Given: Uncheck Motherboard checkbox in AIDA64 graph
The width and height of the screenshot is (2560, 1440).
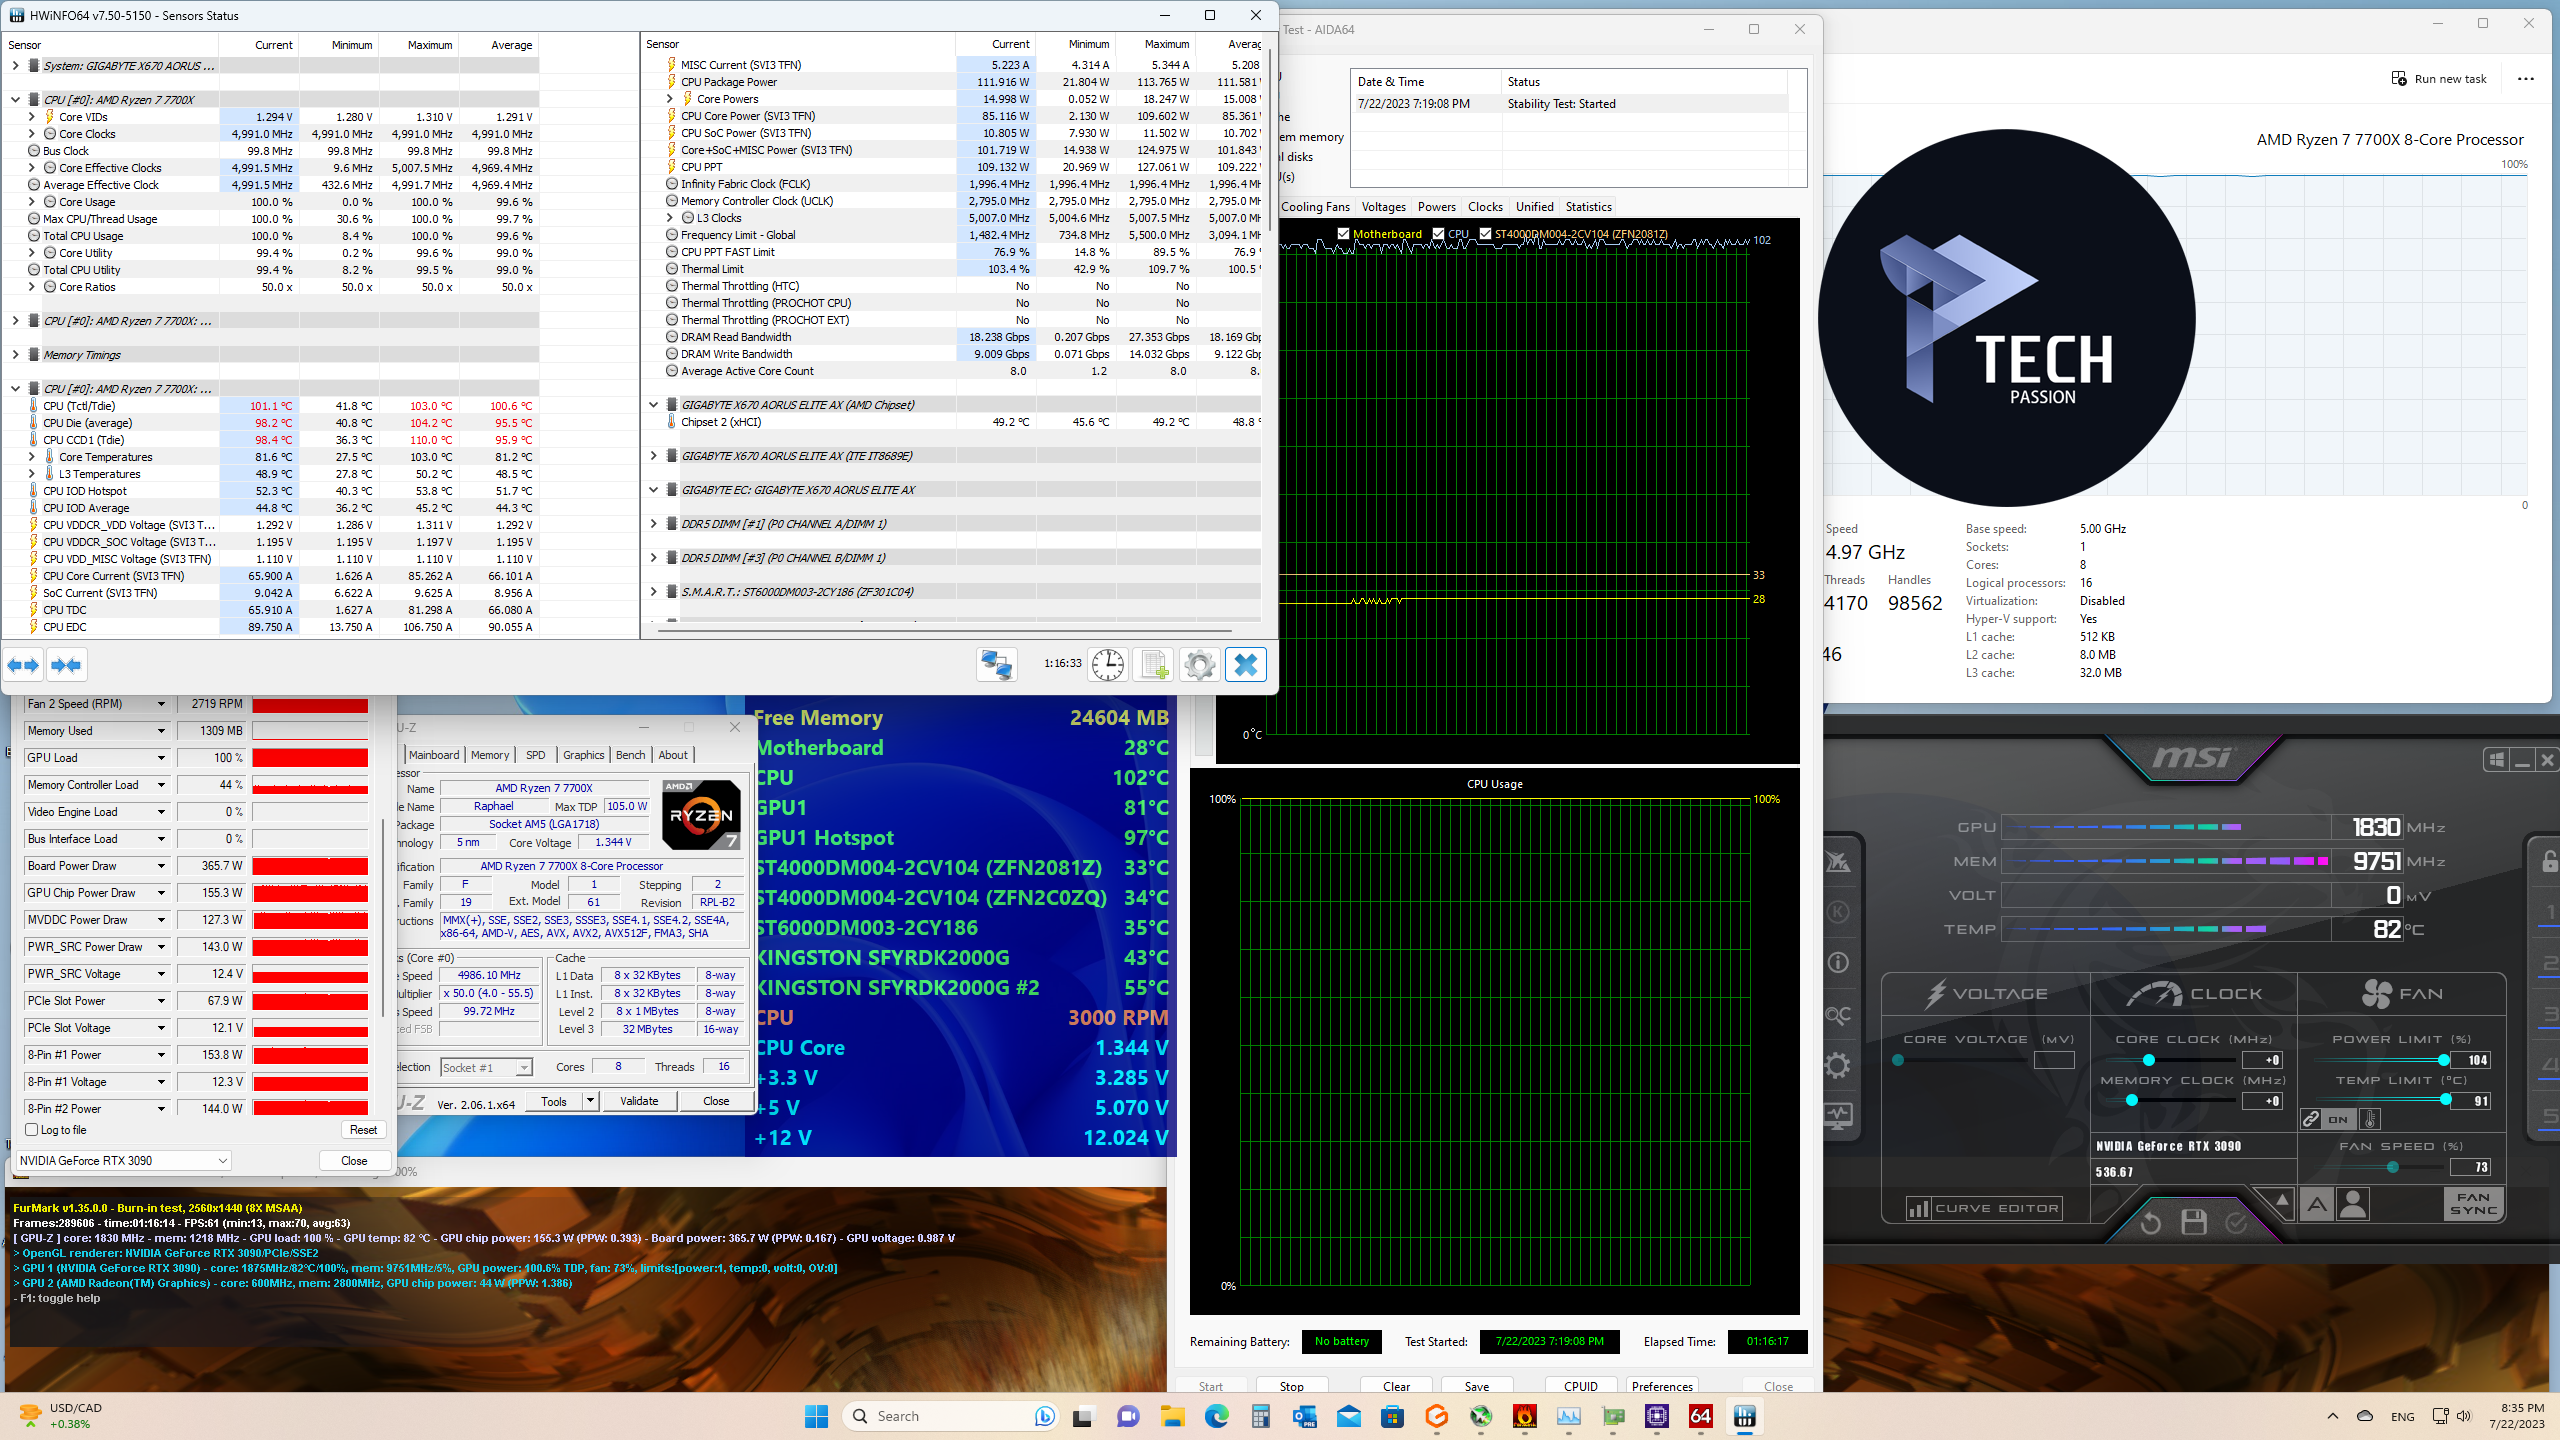Looking at the screenshot, I should pos(1343,234).
